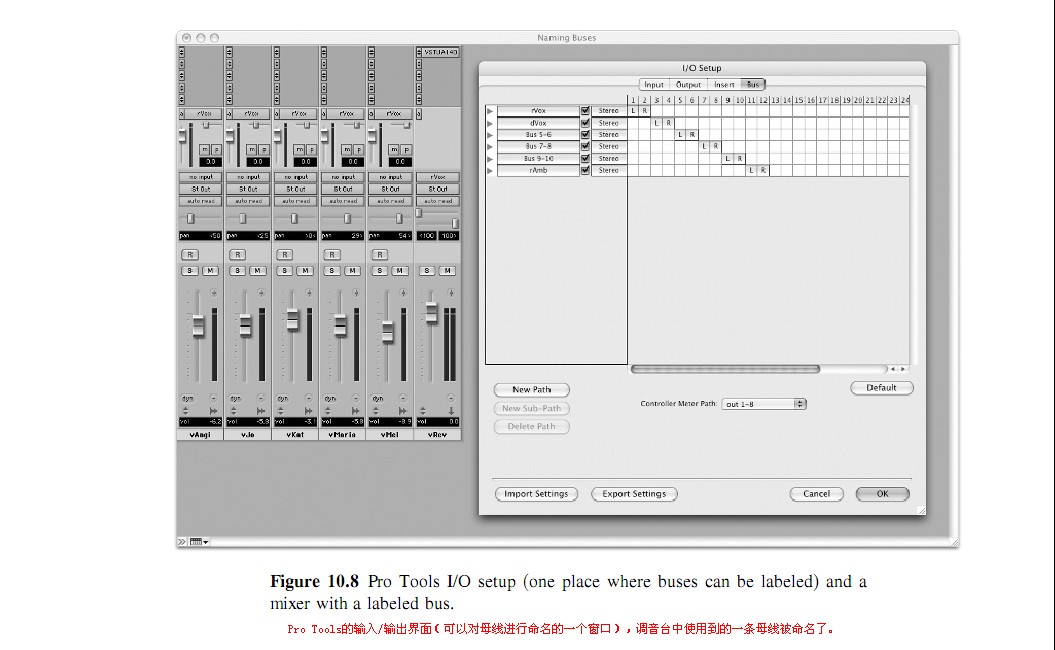Mute the vRev aux channel

click(x=448, y=270)
